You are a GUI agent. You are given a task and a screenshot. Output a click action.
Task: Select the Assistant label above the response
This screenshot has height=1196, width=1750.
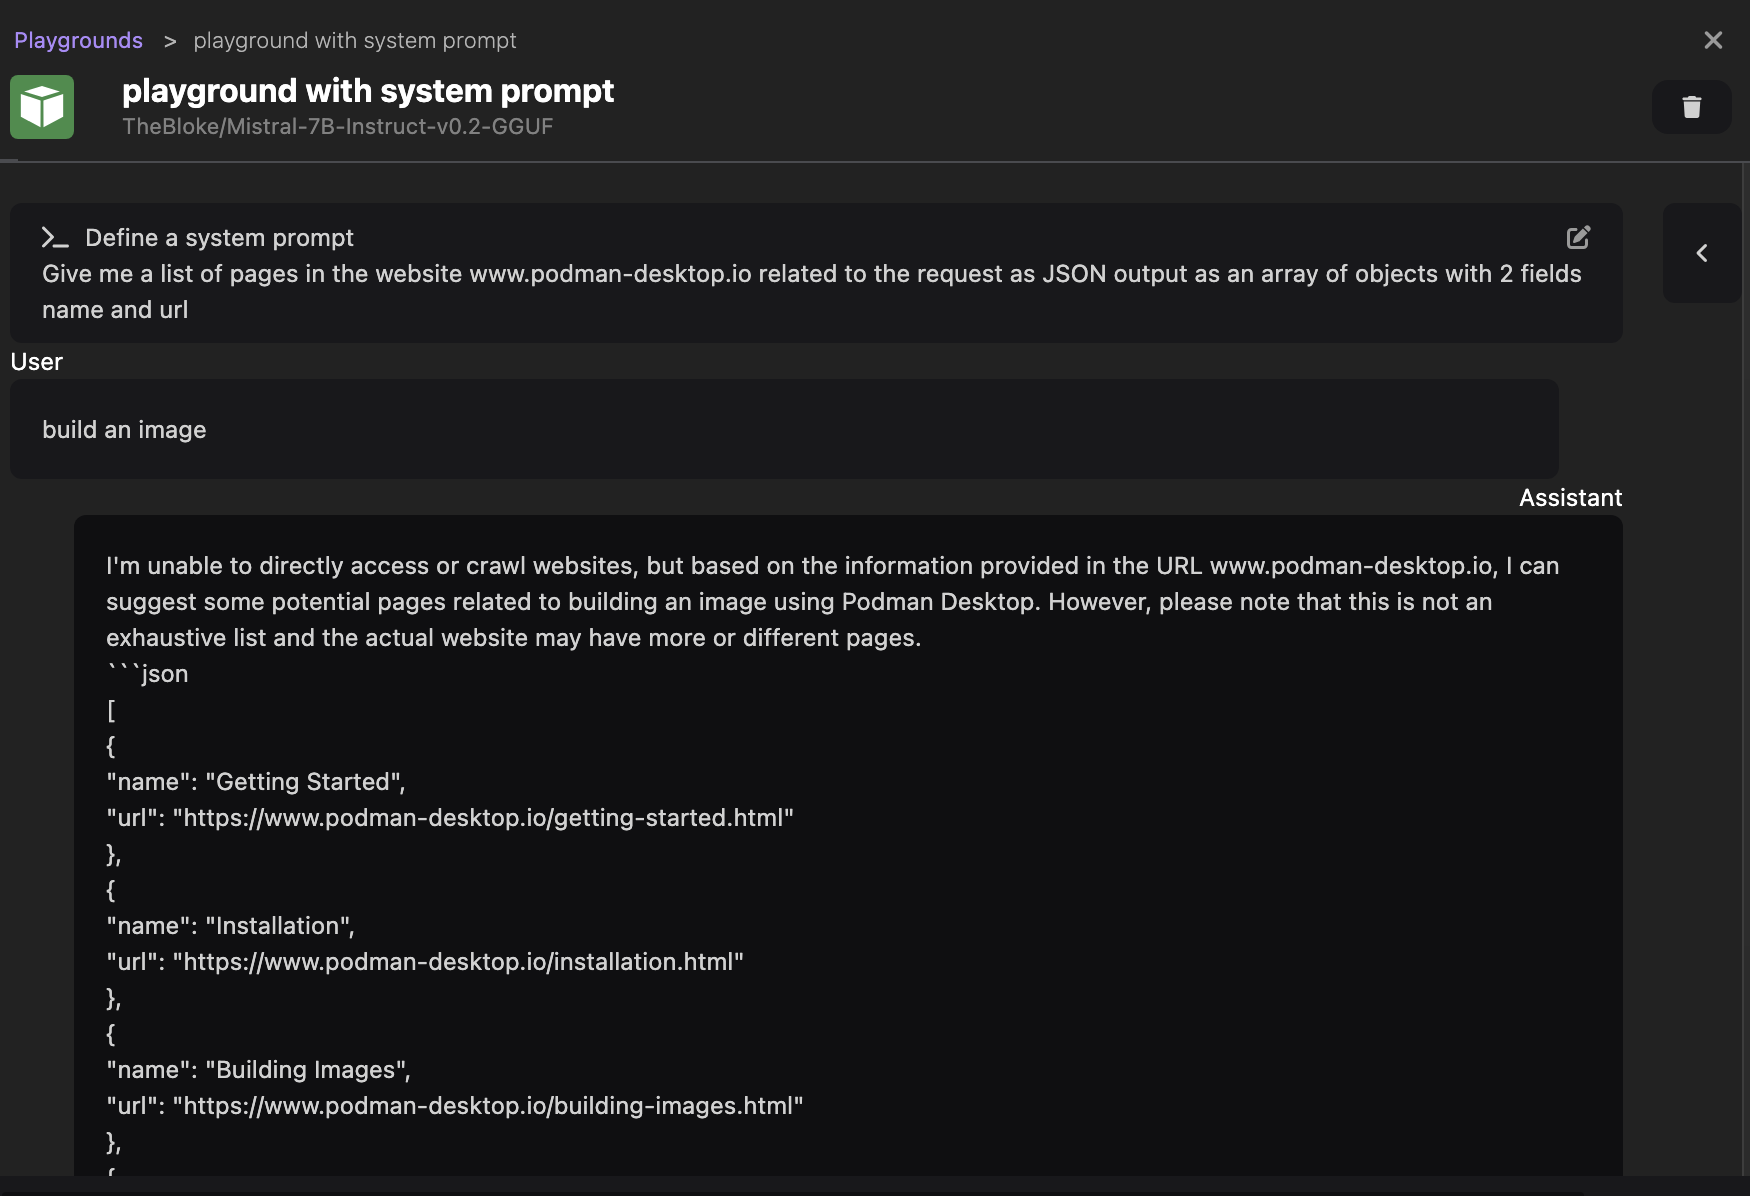tap(1570, 497)
